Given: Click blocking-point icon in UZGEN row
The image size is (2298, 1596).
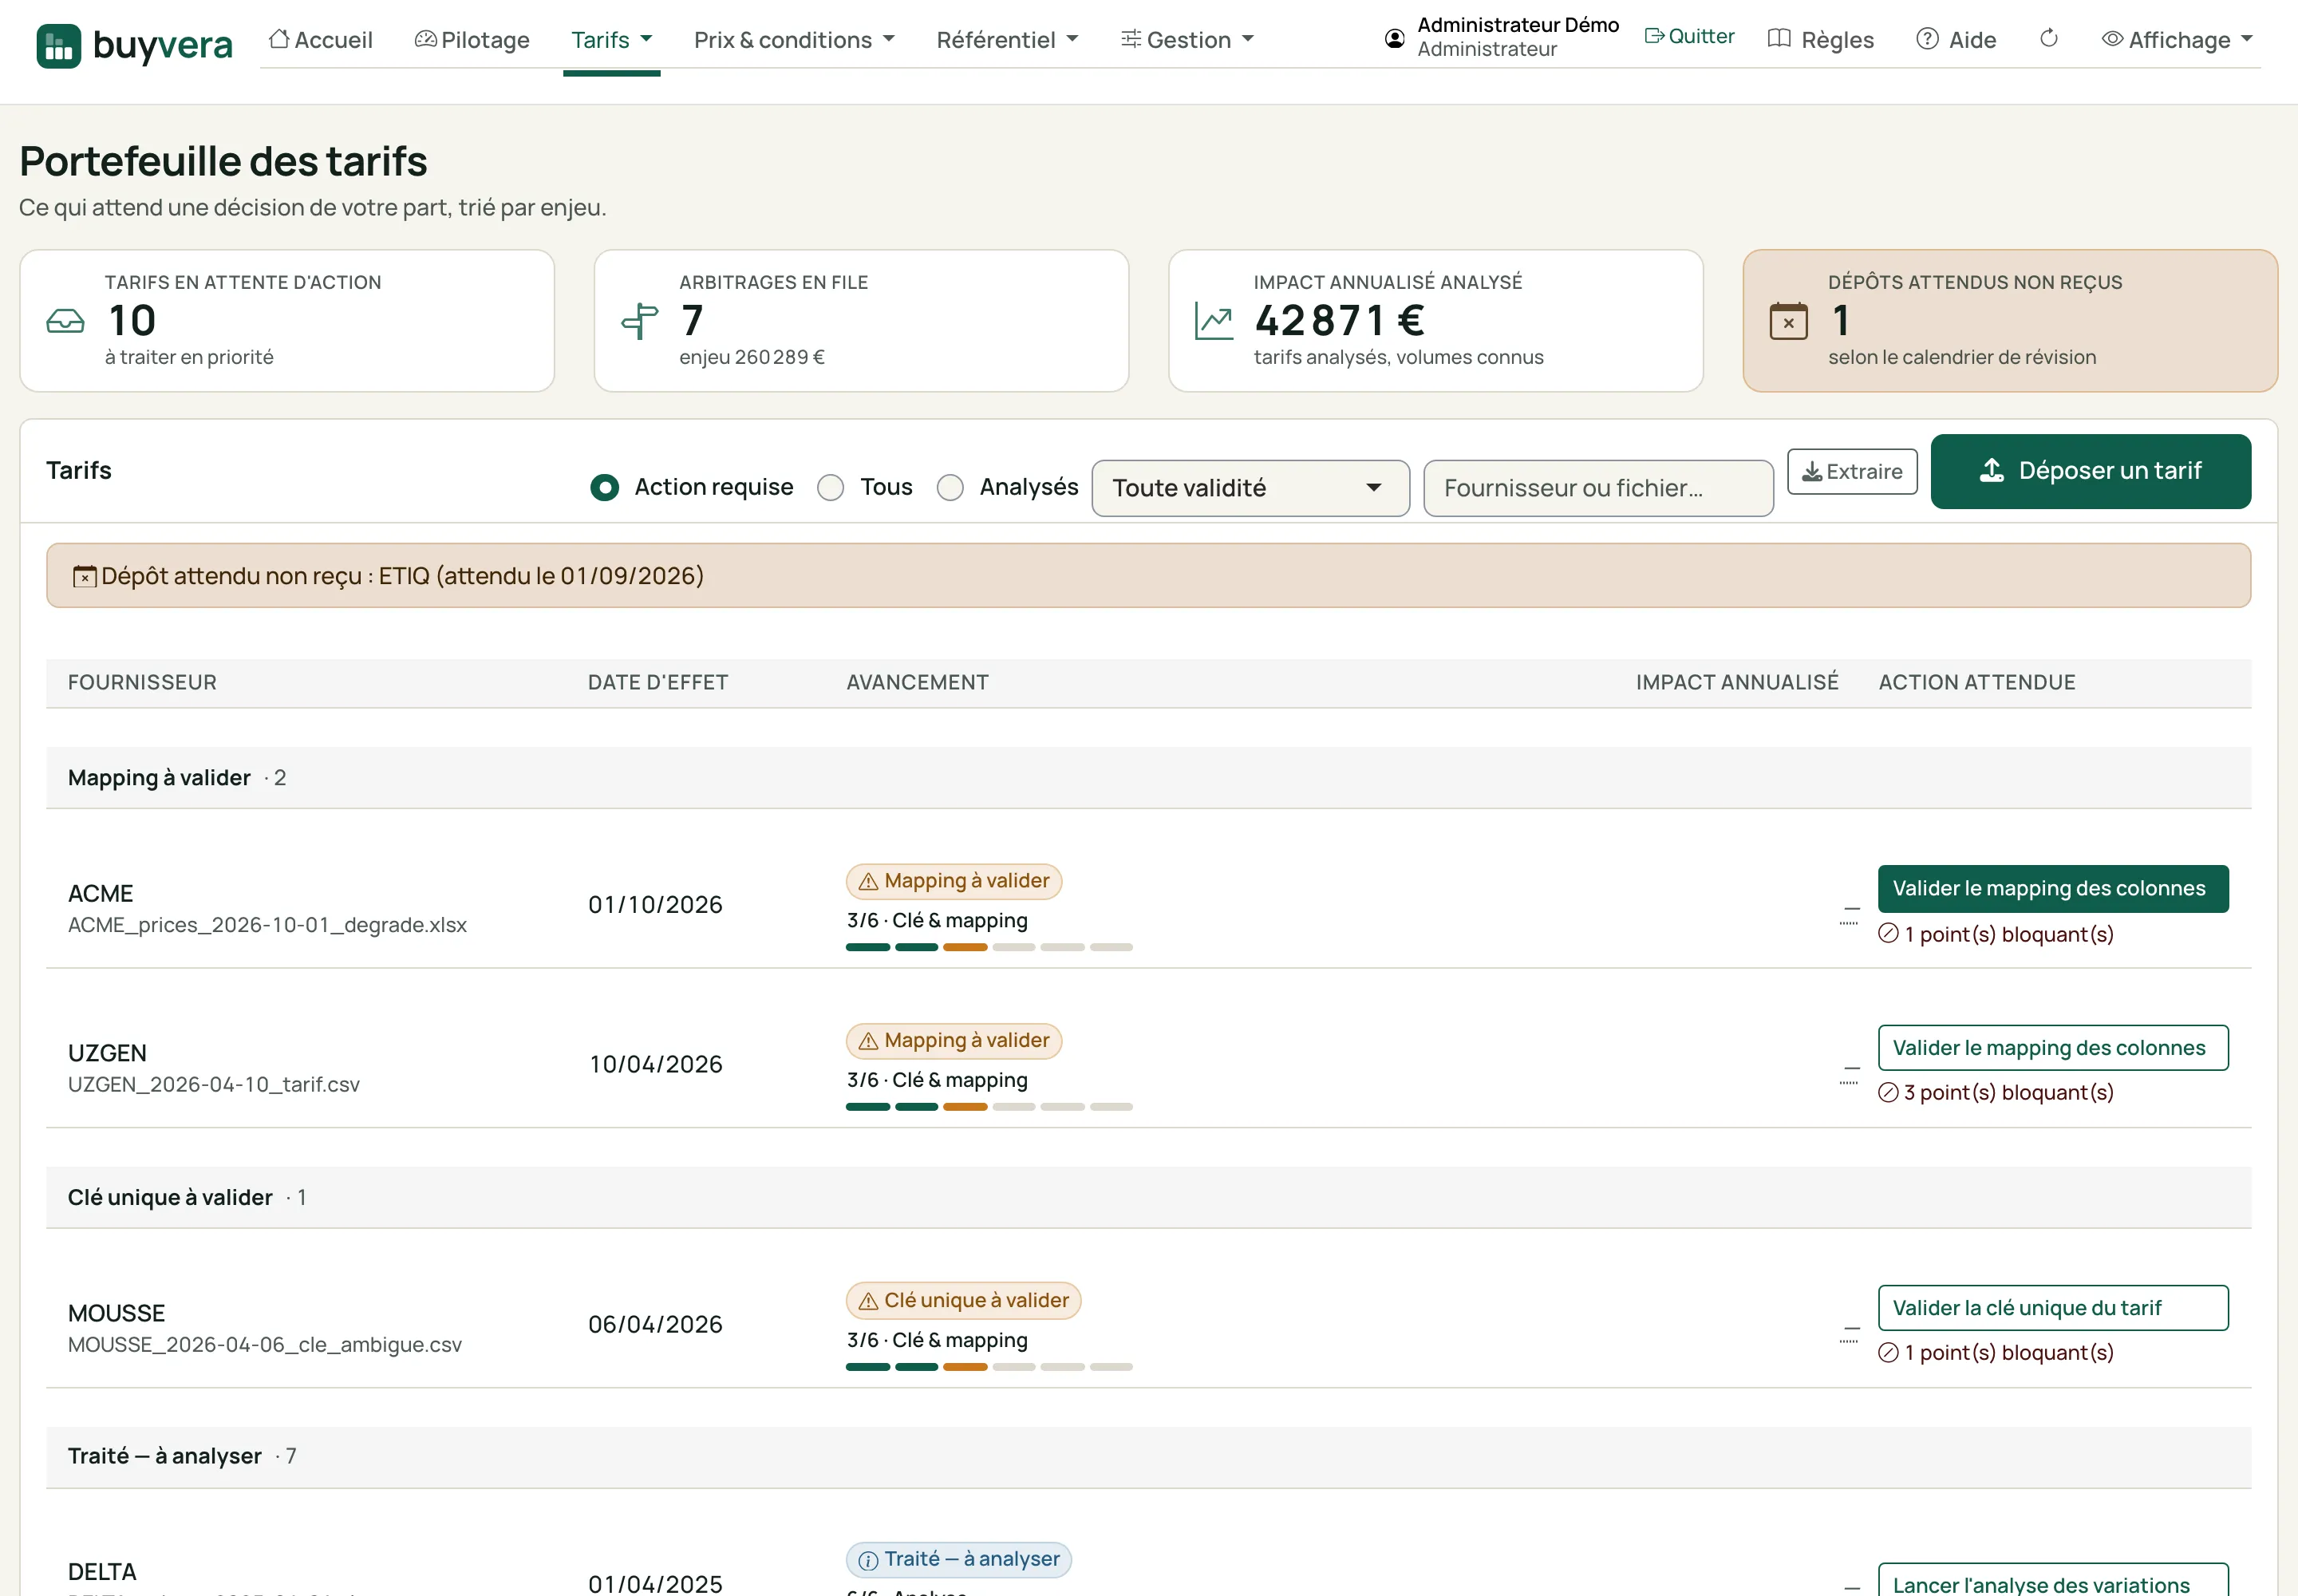Looking at the screenshot, I should click(x=1888, y=1092).
